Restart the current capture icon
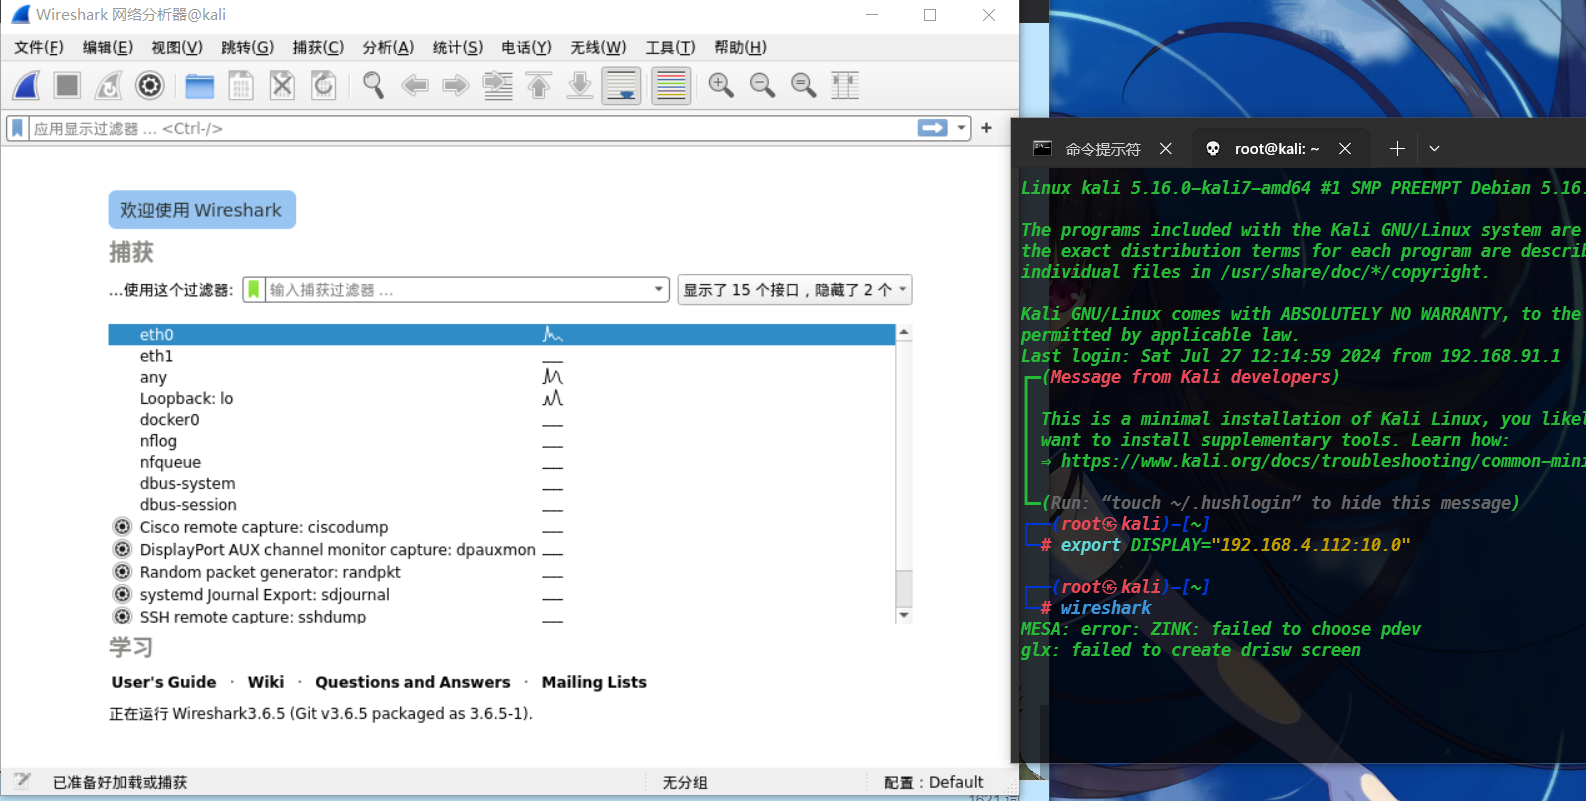The height and width of the screenshot is (801, 1586). click(x=108, y=86)
